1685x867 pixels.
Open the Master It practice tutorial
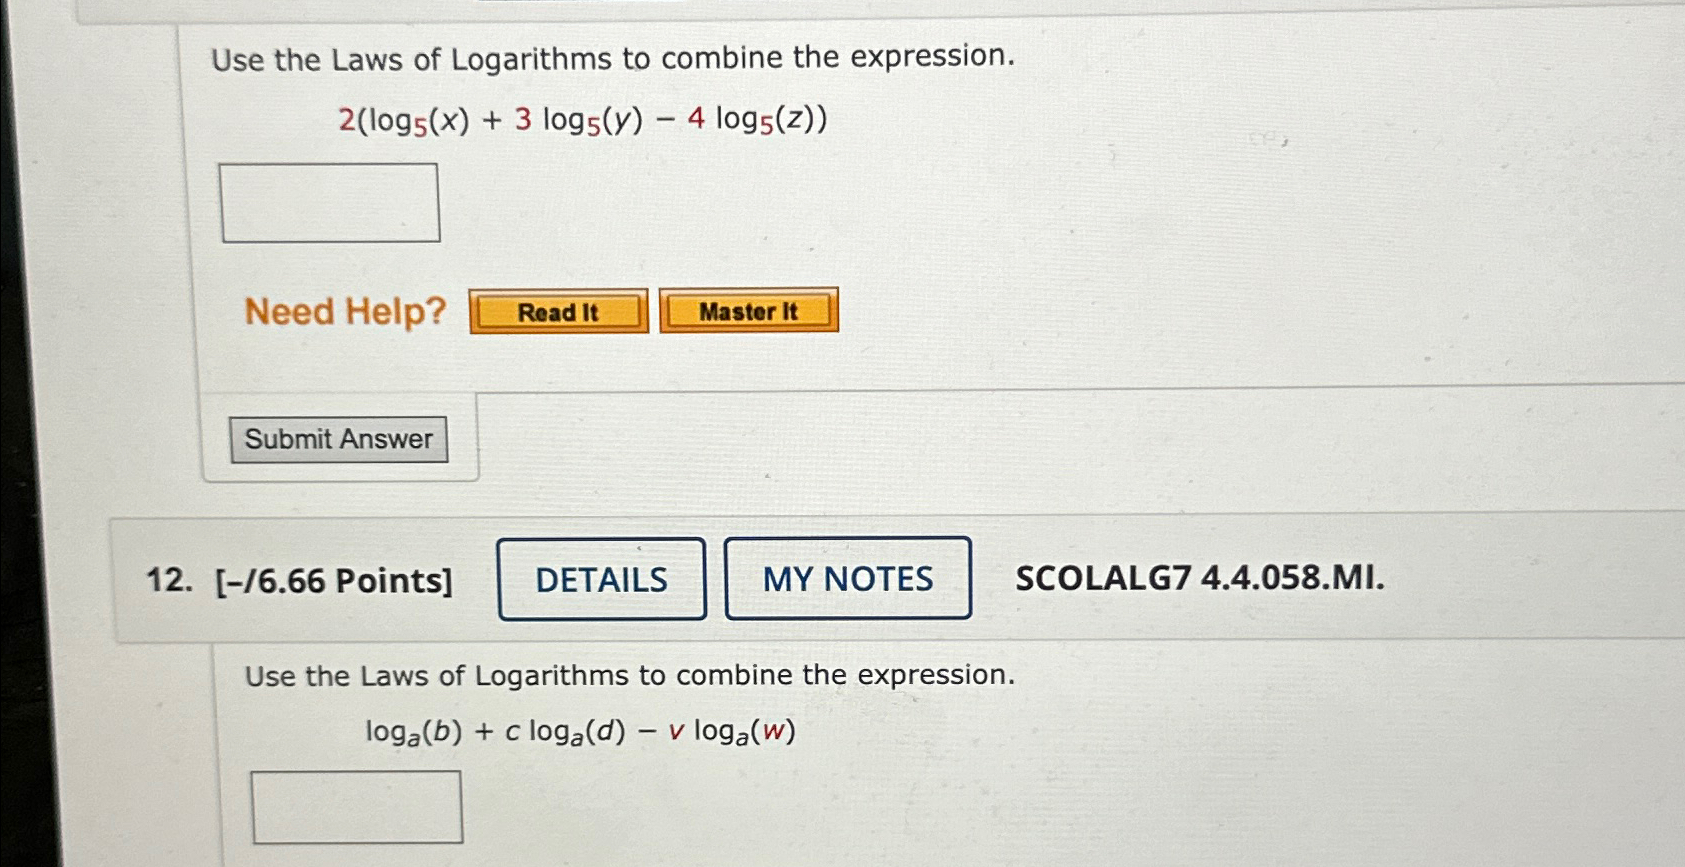pyautogui.click(x=748, y=310)
